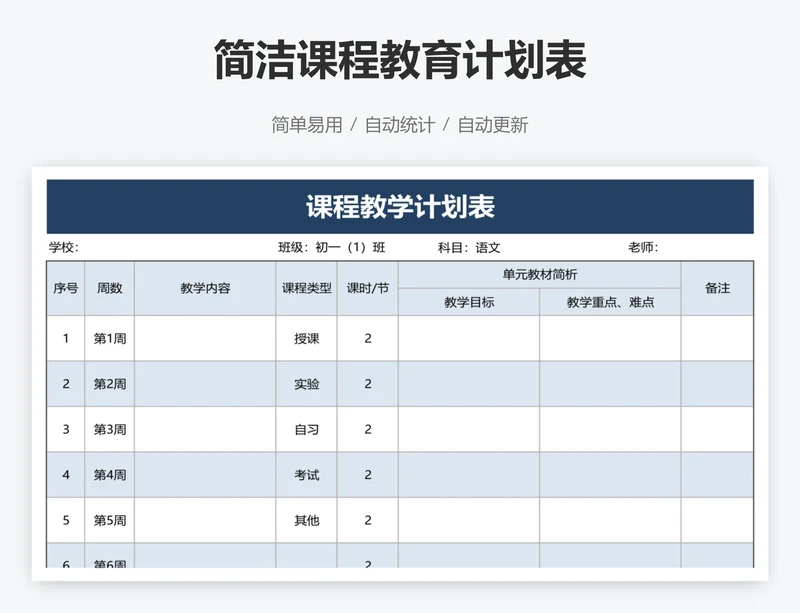This screenshot has width=800, height=613.
Task: Select the 授课 course type cell
Action: pyautogui.click(x=307, y=338)
